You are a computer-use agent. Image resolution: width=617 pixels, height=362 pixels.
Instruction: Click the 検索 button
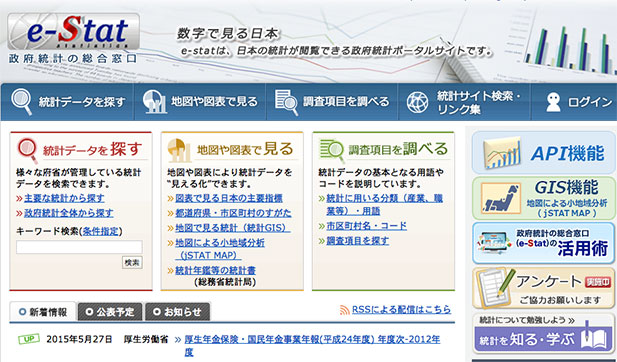pyautogui.click(x=132, y=263)
